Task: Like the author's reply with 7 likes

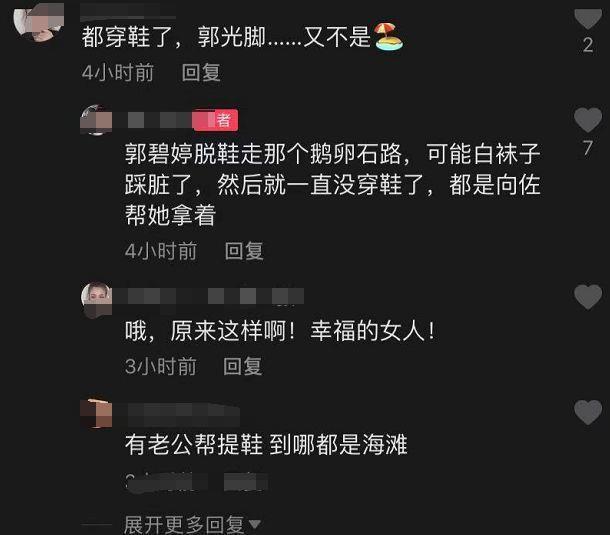Action: pos(588,119)
